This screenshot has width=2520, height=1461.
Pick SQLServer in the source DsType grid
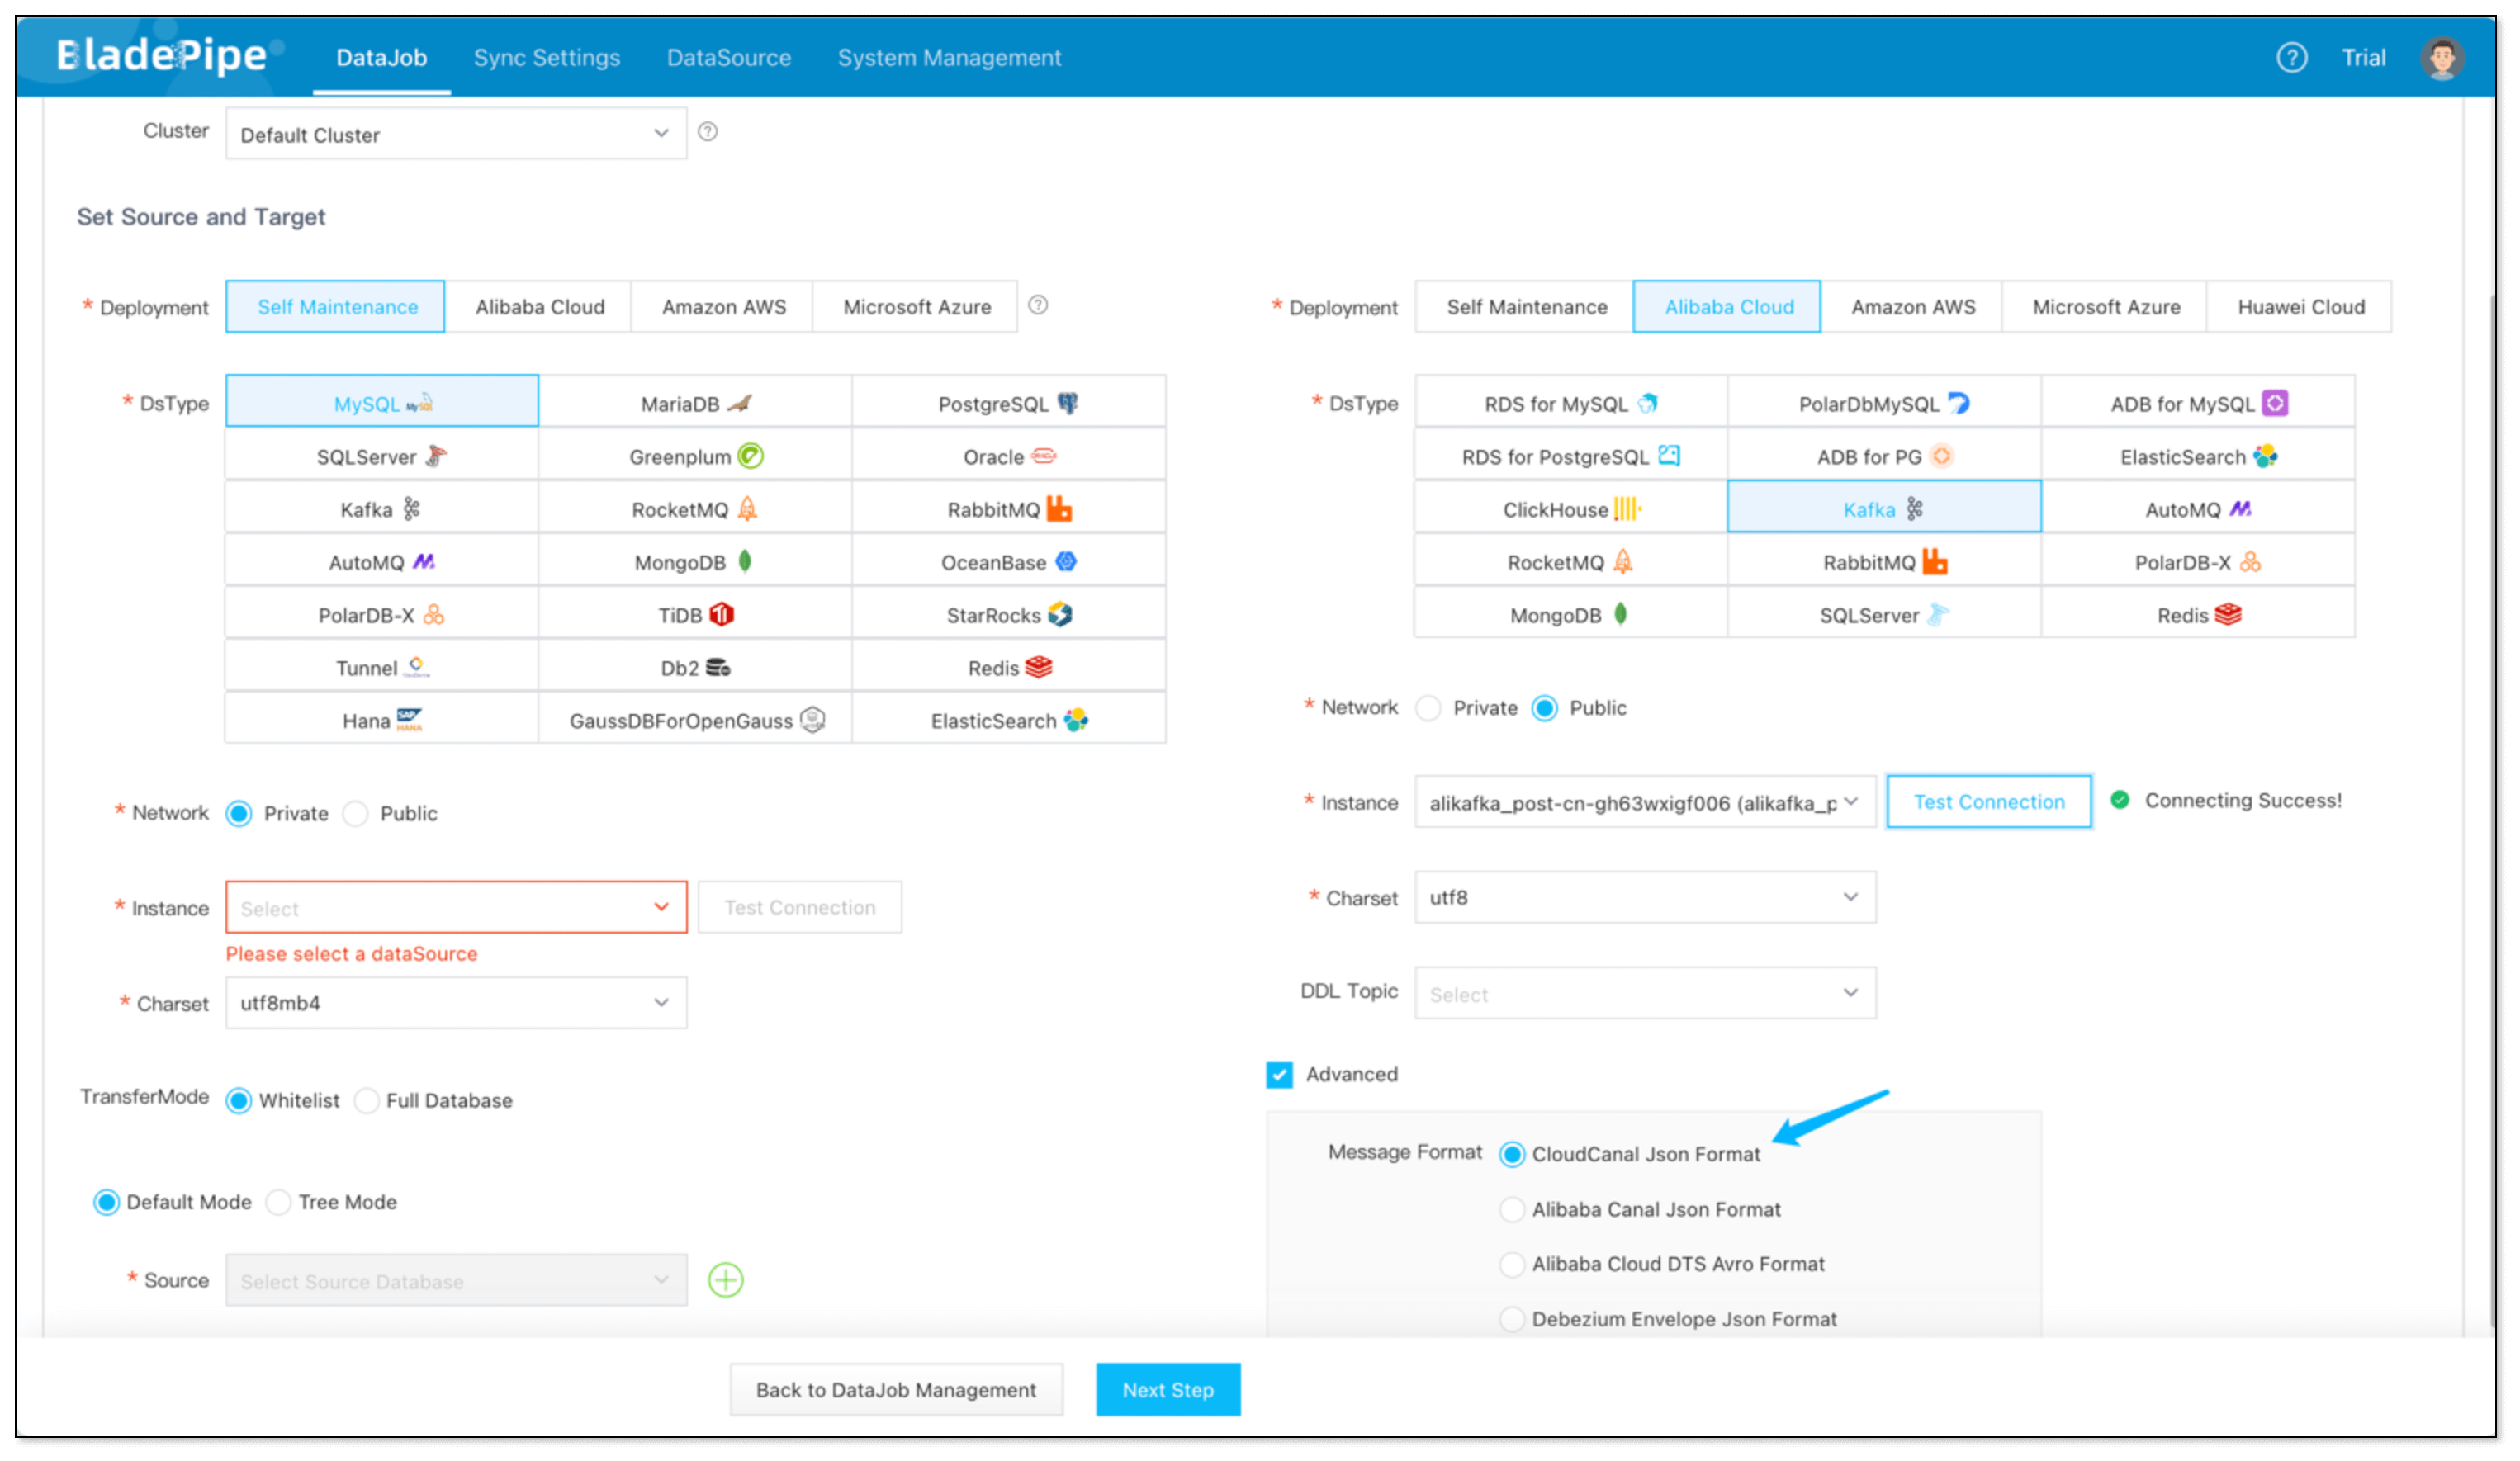382,456
